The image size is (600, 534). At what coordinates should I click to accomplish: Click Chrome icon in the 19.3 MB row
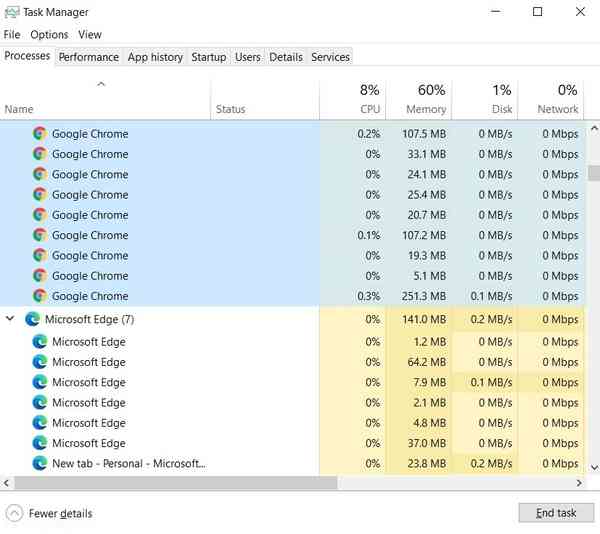point(40,256)
